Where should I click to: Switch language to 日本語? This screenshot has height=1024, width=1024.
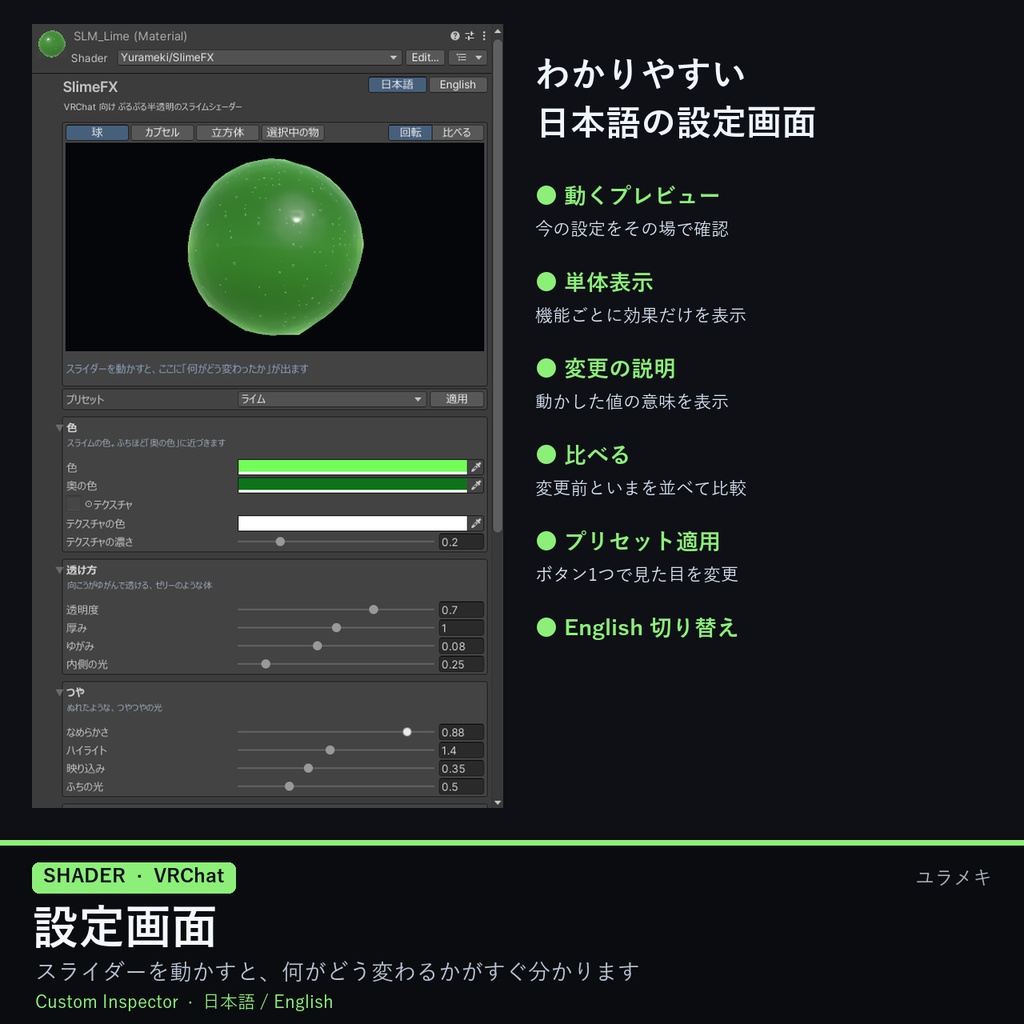coord(397,85)
